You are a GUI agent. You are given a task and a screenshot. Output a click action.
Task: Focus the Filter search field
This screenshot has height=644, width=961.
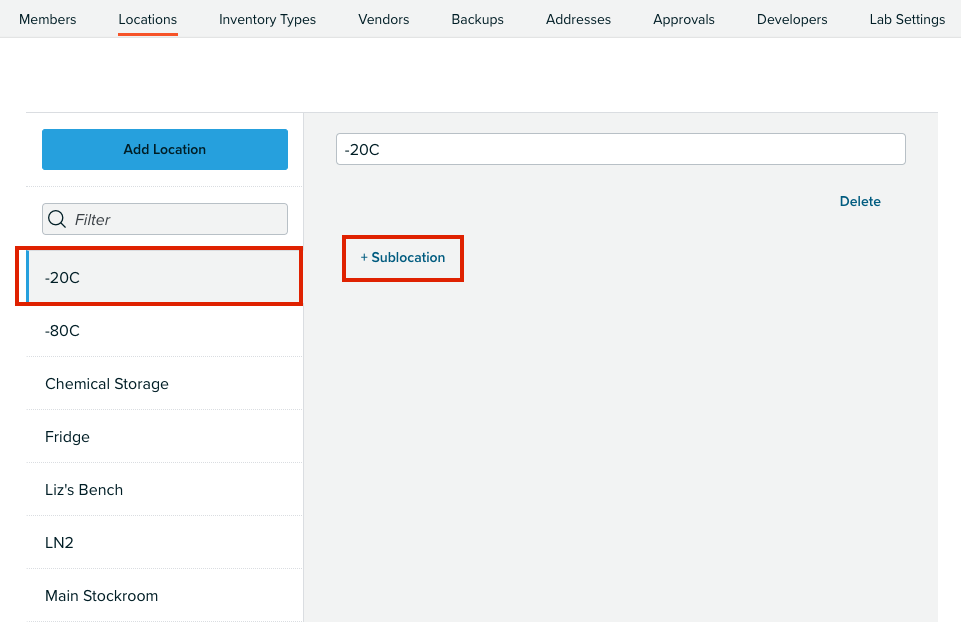(165, 219)
